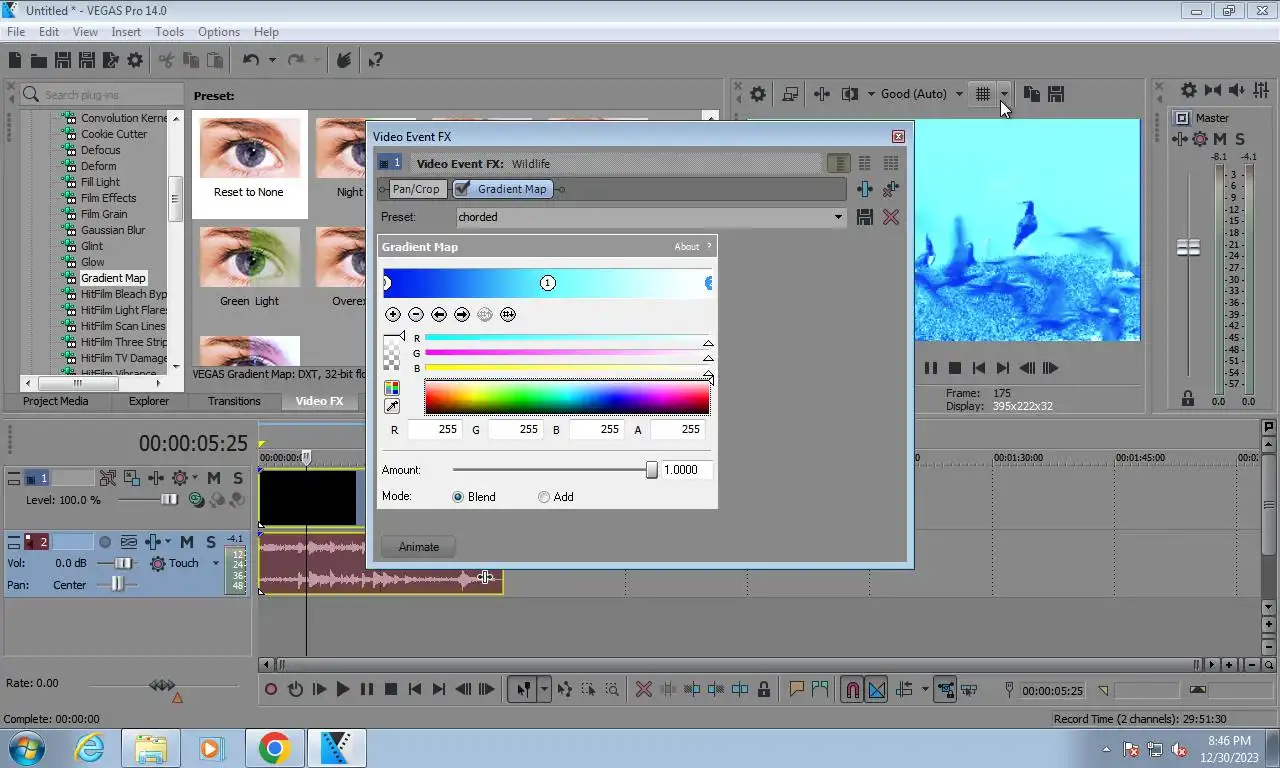The height and width of the screenshot is (768, 1280).
Task: Expand the Overlays dropdown arrow in preview
Action: 1003,94
